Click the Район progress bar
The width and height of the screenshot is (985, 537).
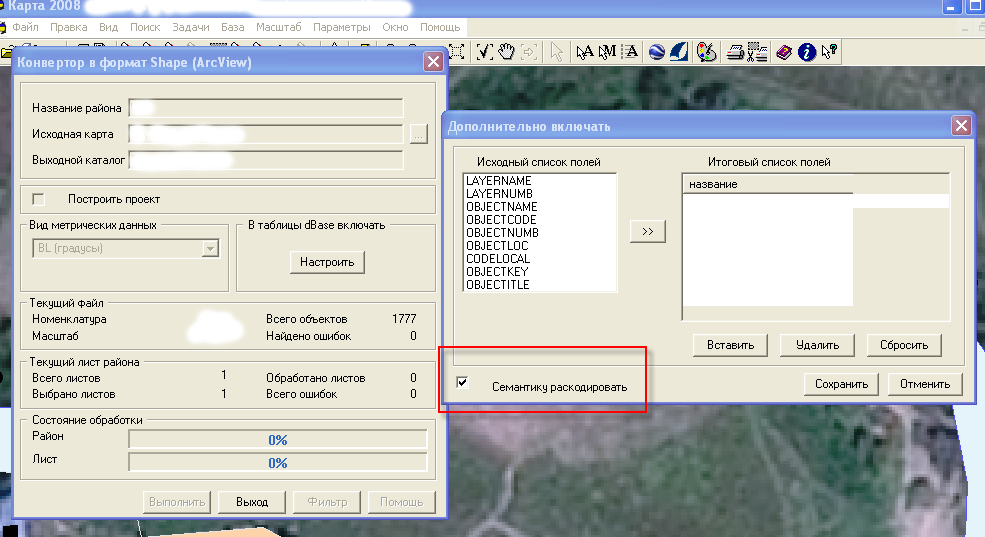coord(278,440)
